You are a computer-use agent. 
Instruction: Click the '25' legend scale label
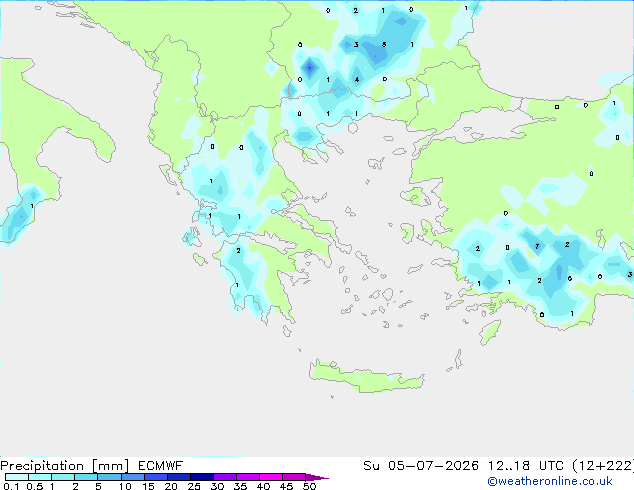point(194,486)
